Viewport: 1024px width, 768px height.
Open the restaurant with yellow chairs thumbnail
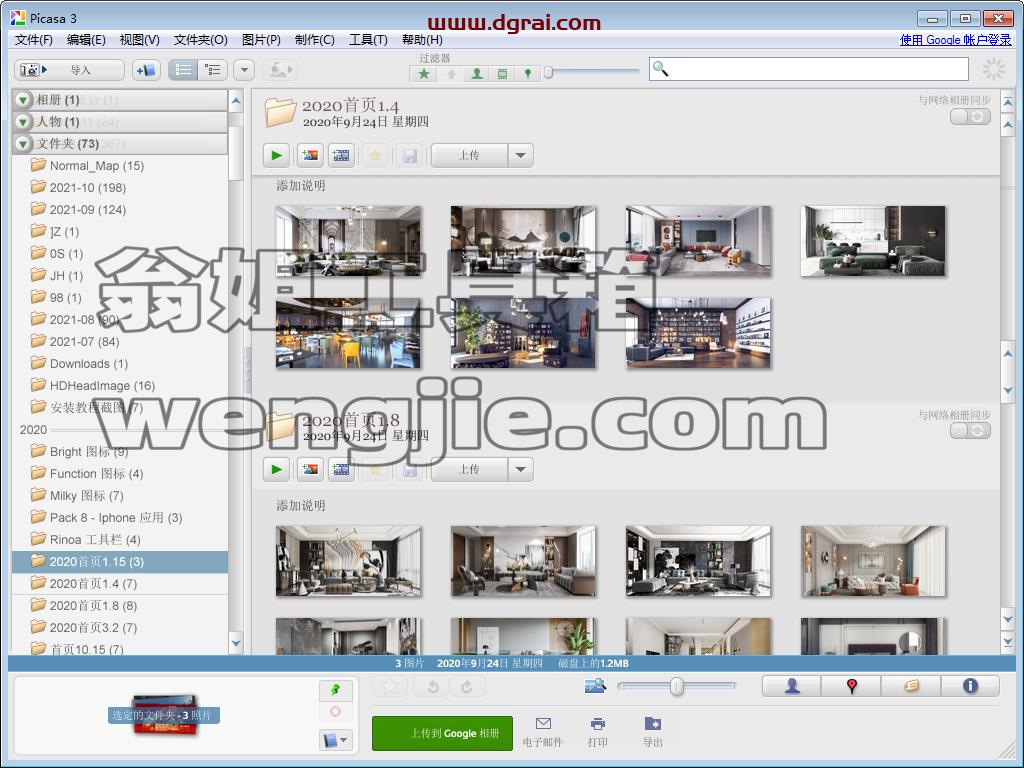coord(349,333)
